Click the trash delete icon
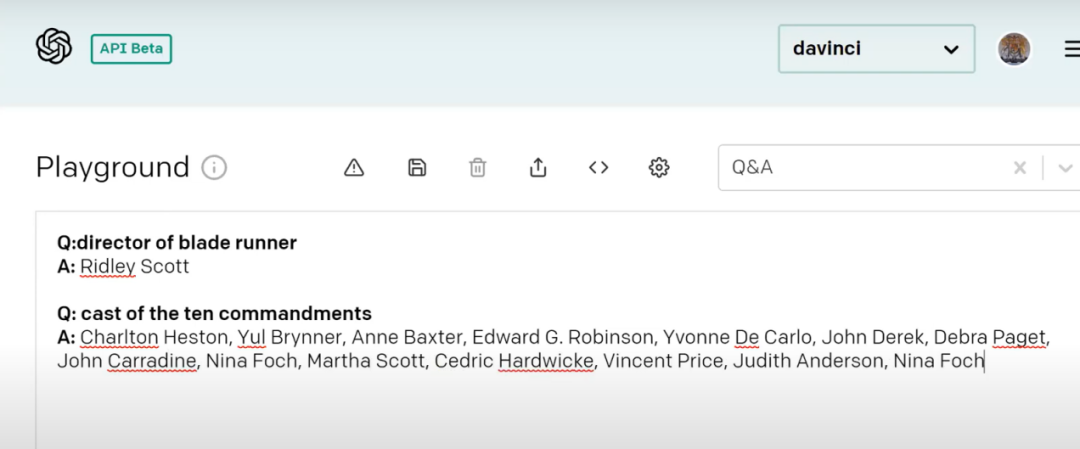The image size is (1080, 449). [477, 167]
